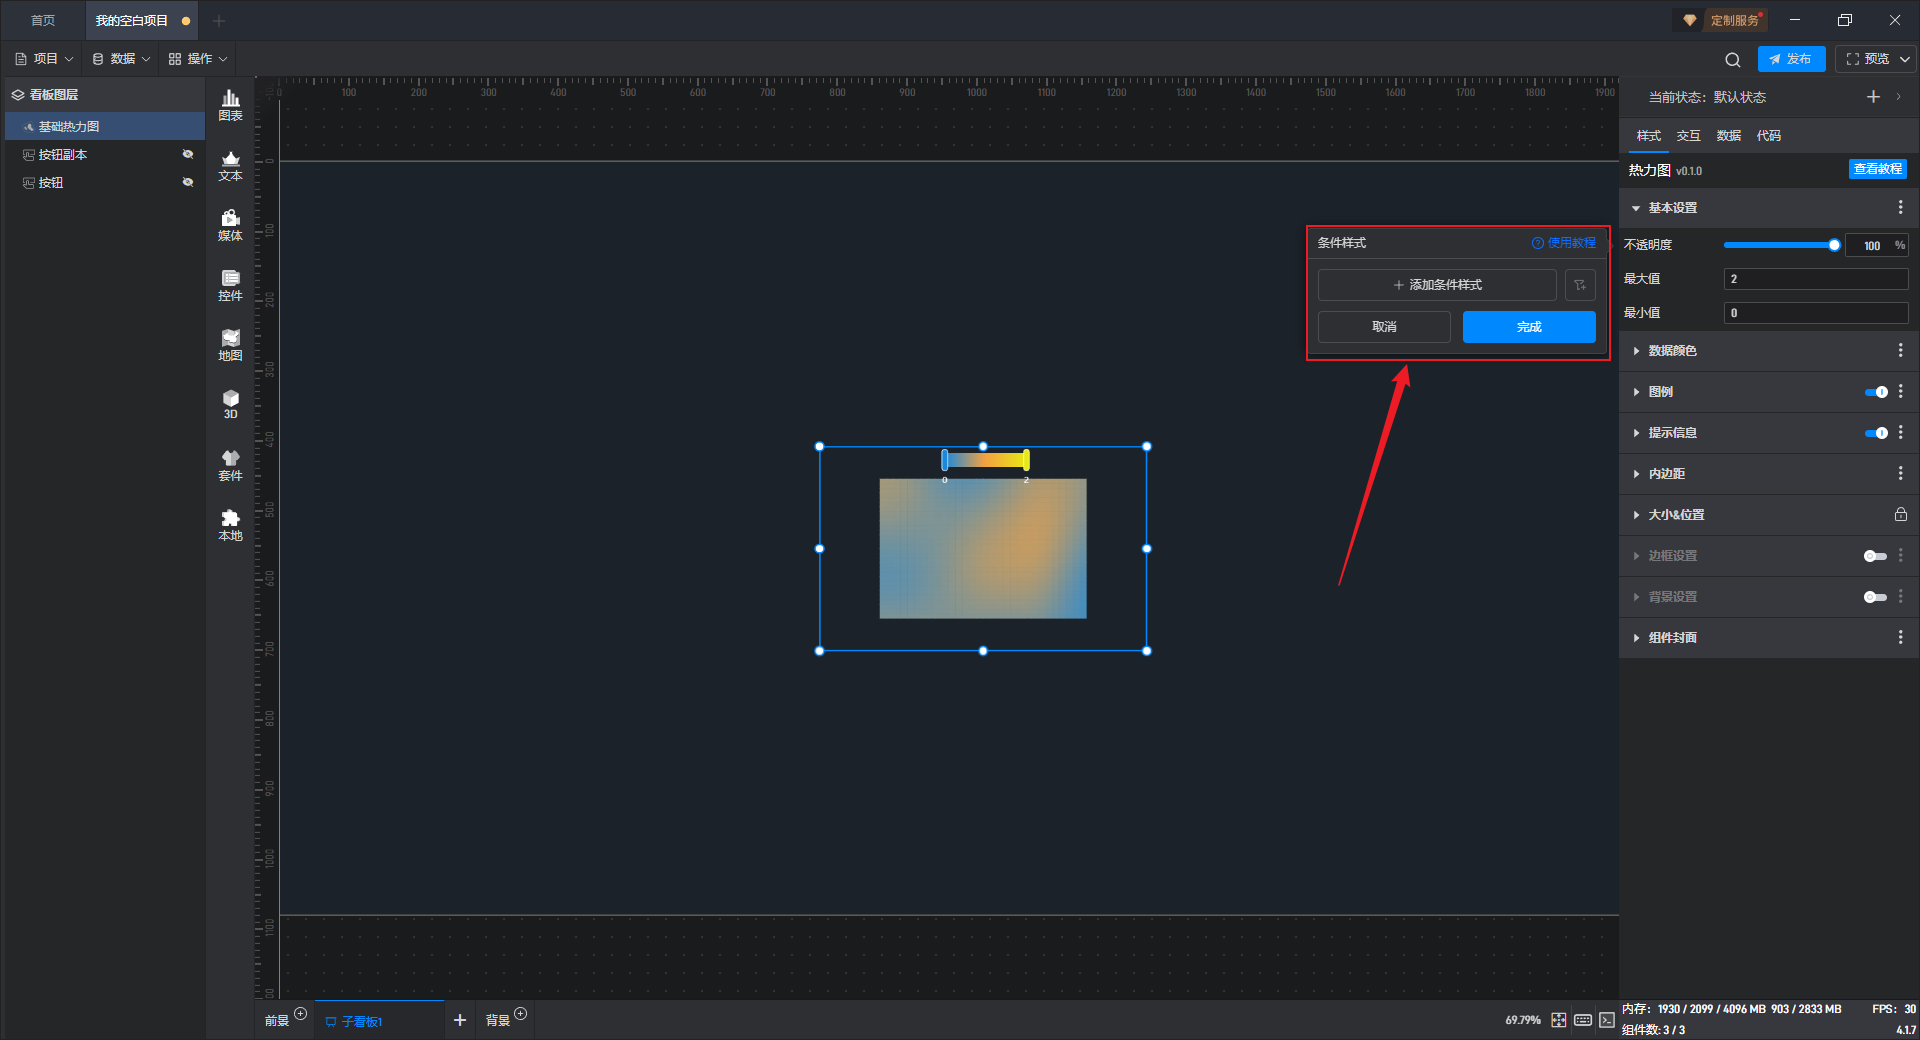This screenshot has width=1920, height=1040.
Task: Add a new sub-board with plus icon
Action: pyautogui.click(x=460, y=1020)
